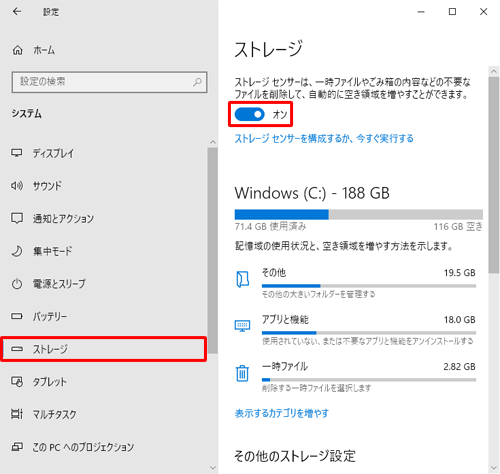
Task: Select バッテリー in the sidebar
Action: coord(103,316)
